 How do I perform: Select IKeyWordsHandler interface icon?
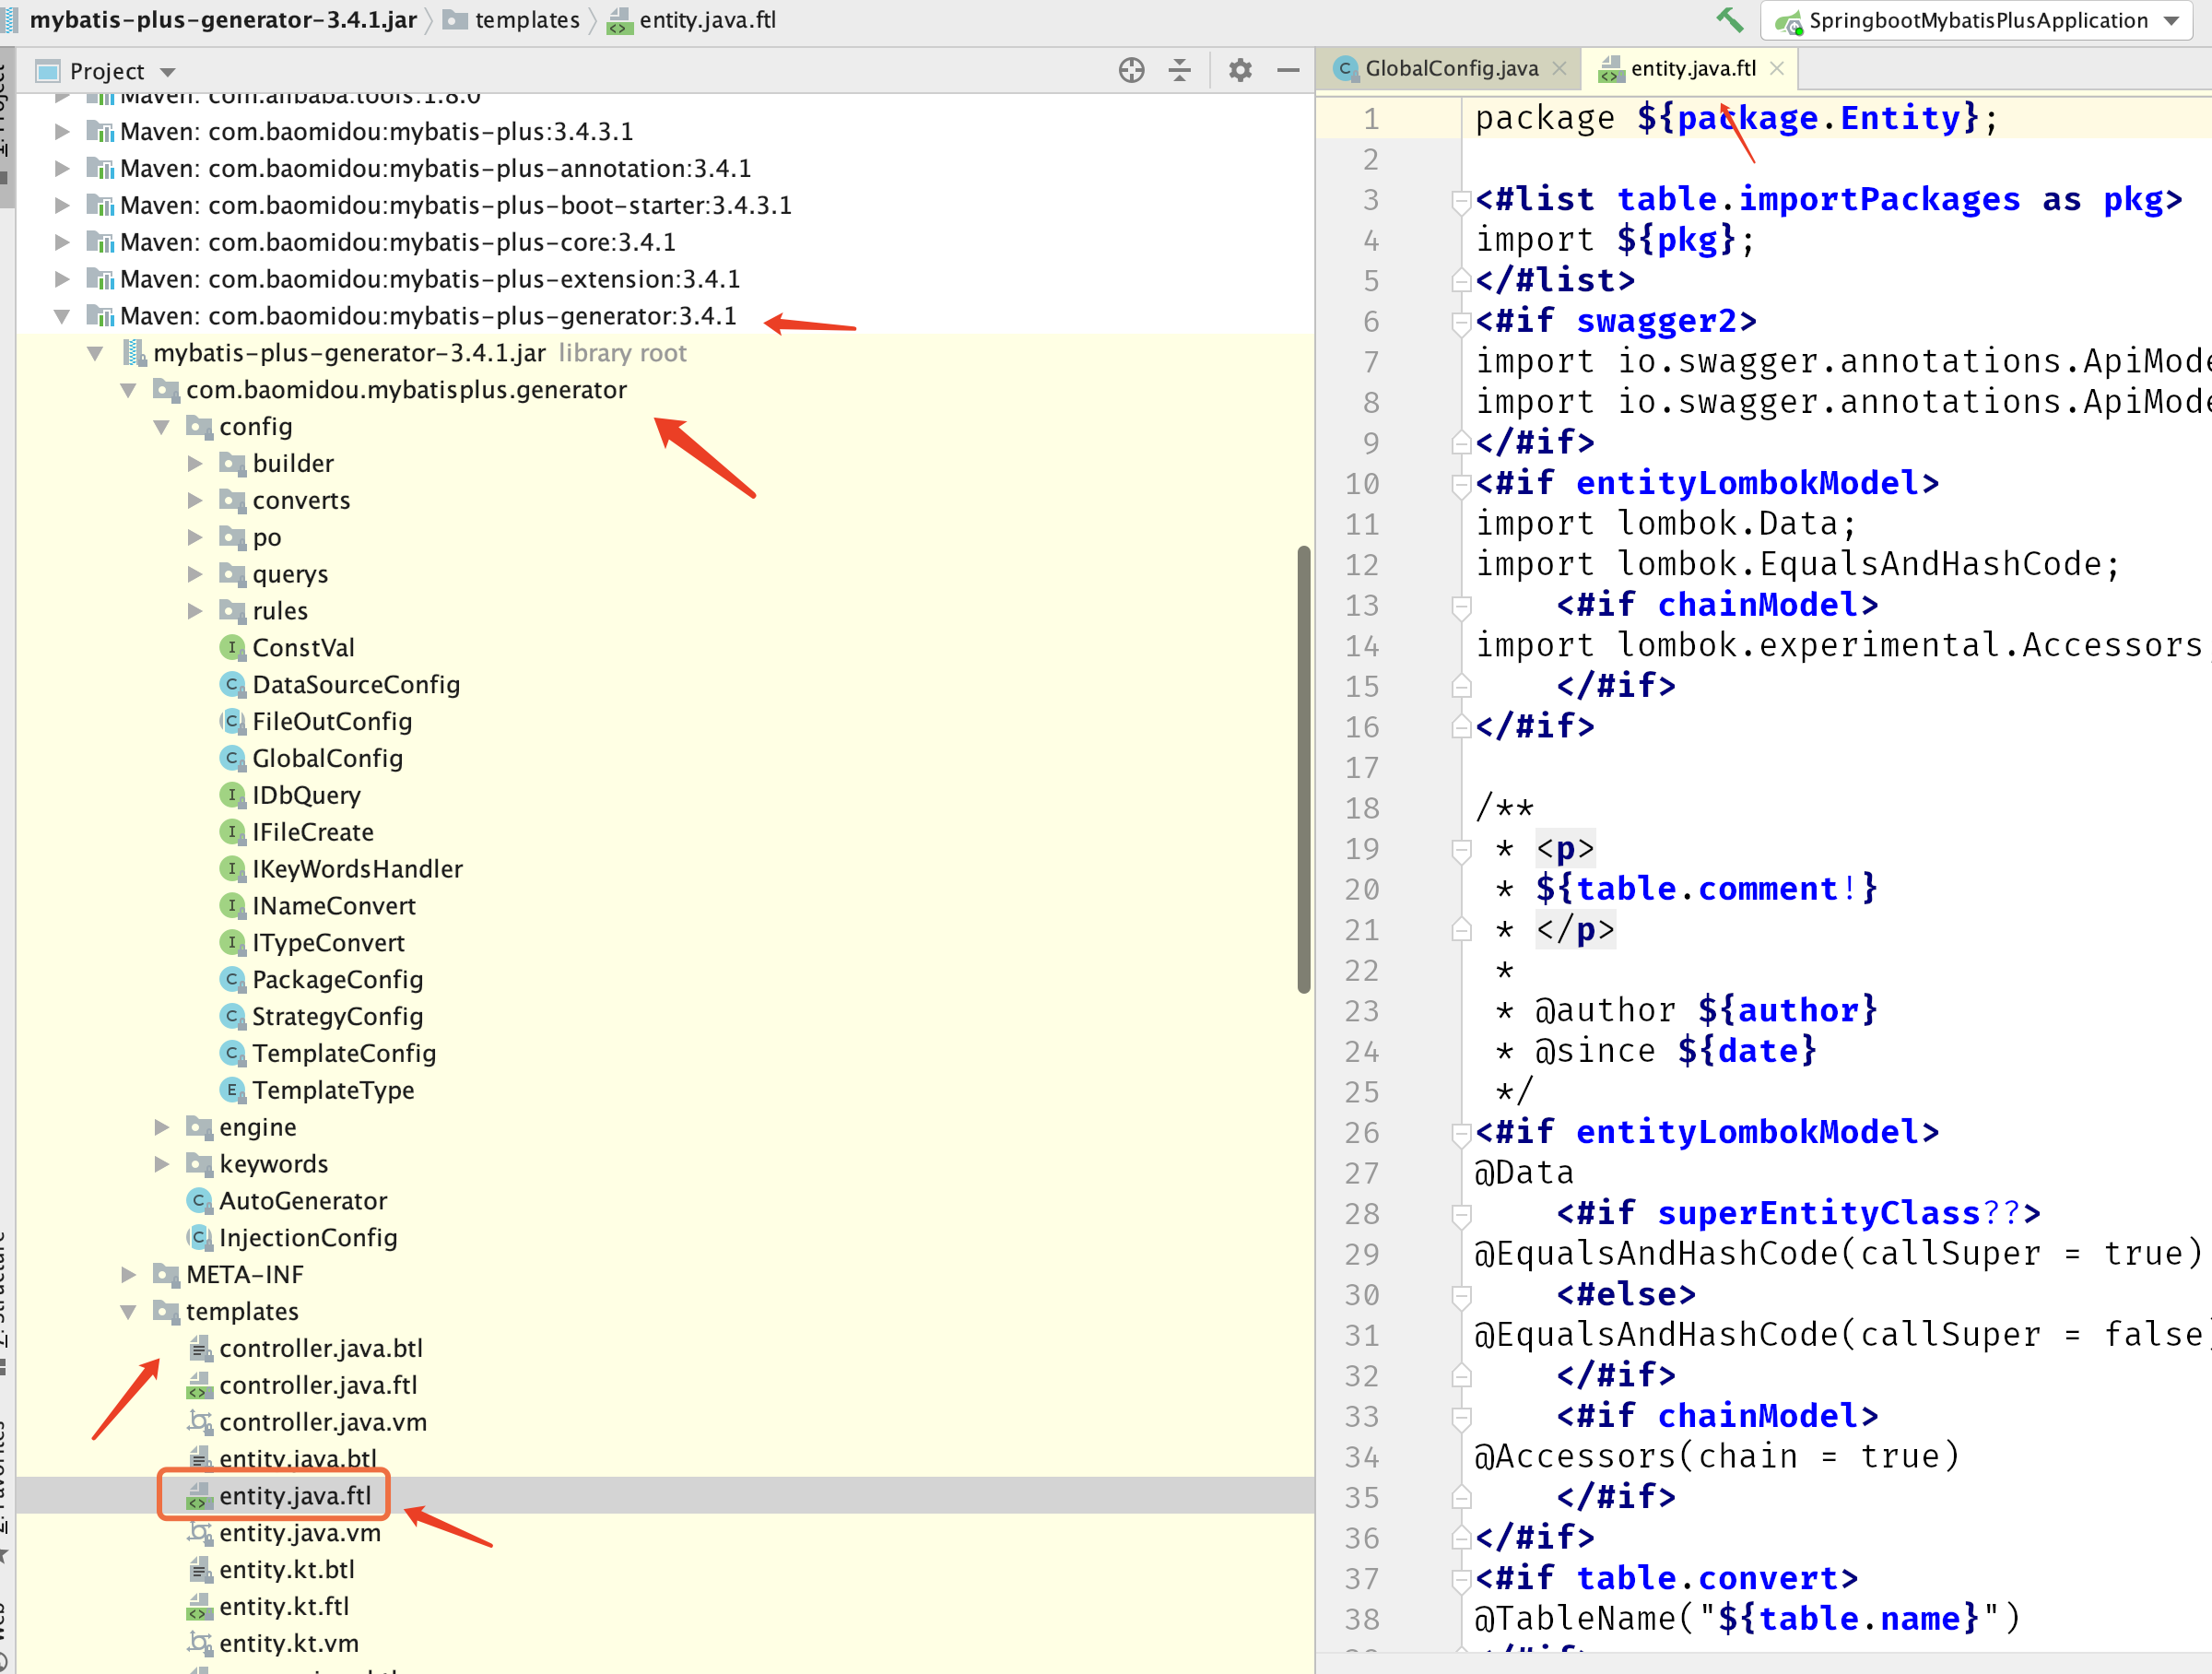pyautogui.click(x=232, y=869)
